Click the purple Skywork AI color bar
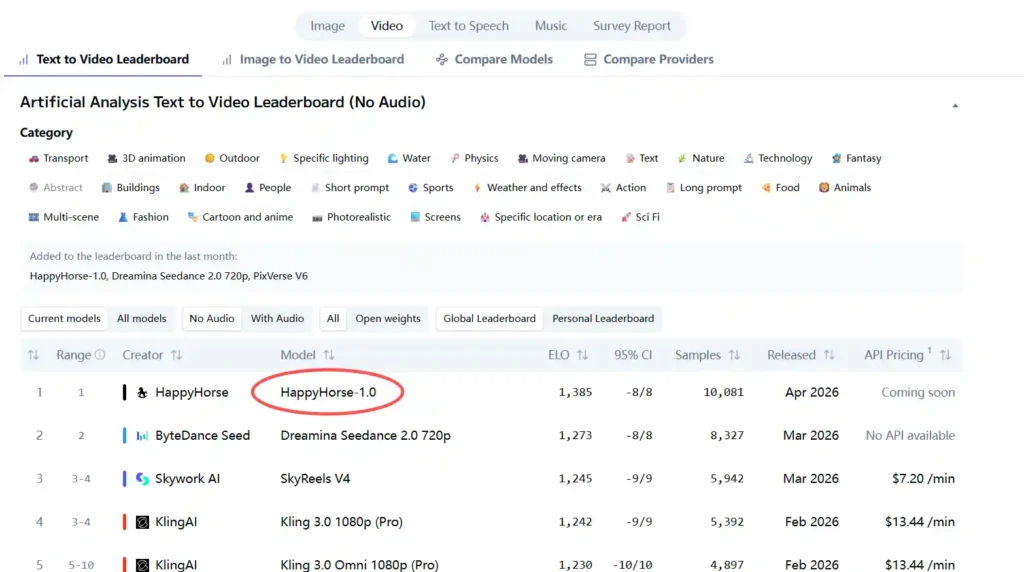1024x572 pixels. click(124, 479)
